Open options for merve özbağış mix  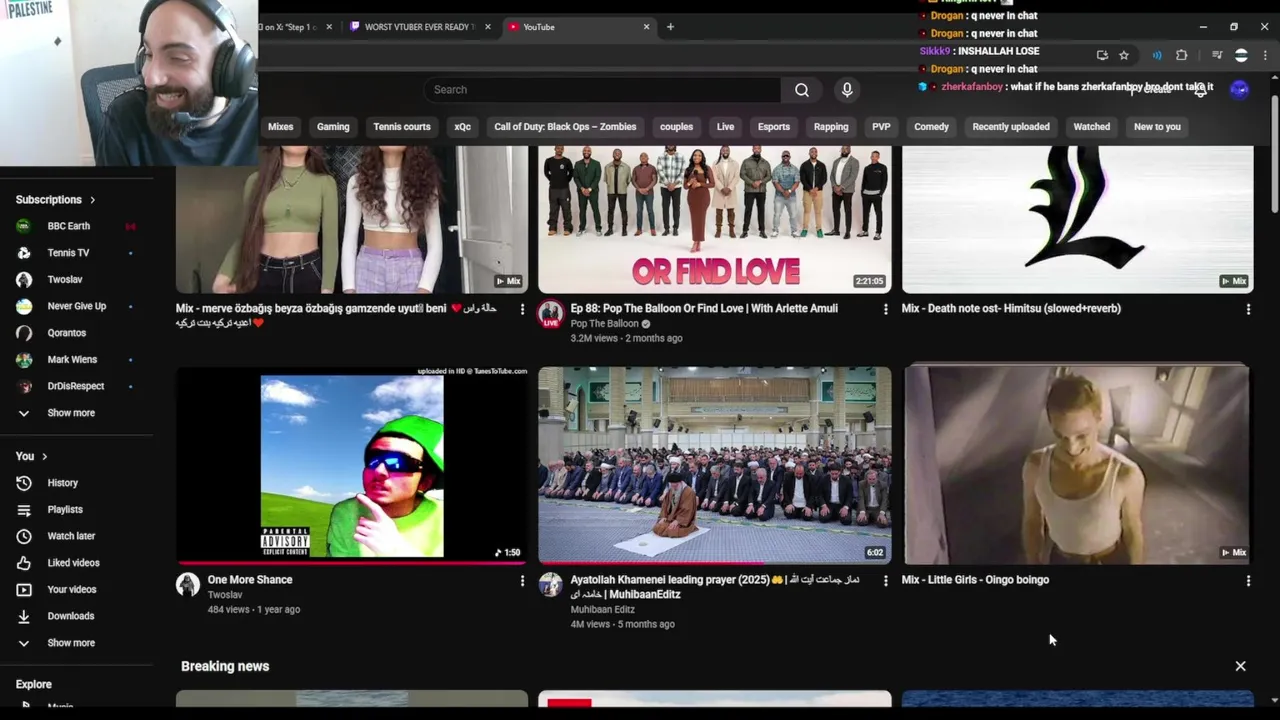tap(522, 310)
